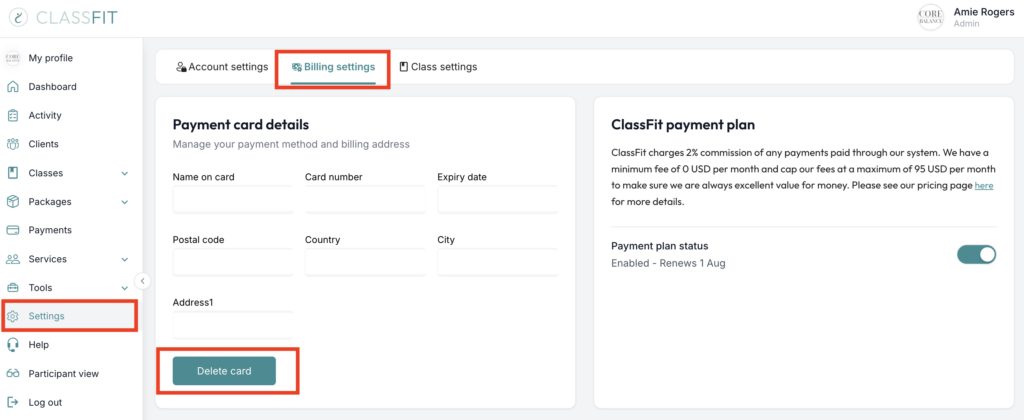Click the City input field
Viewport: 1024px width, 420px height.
tap(498, 262)
